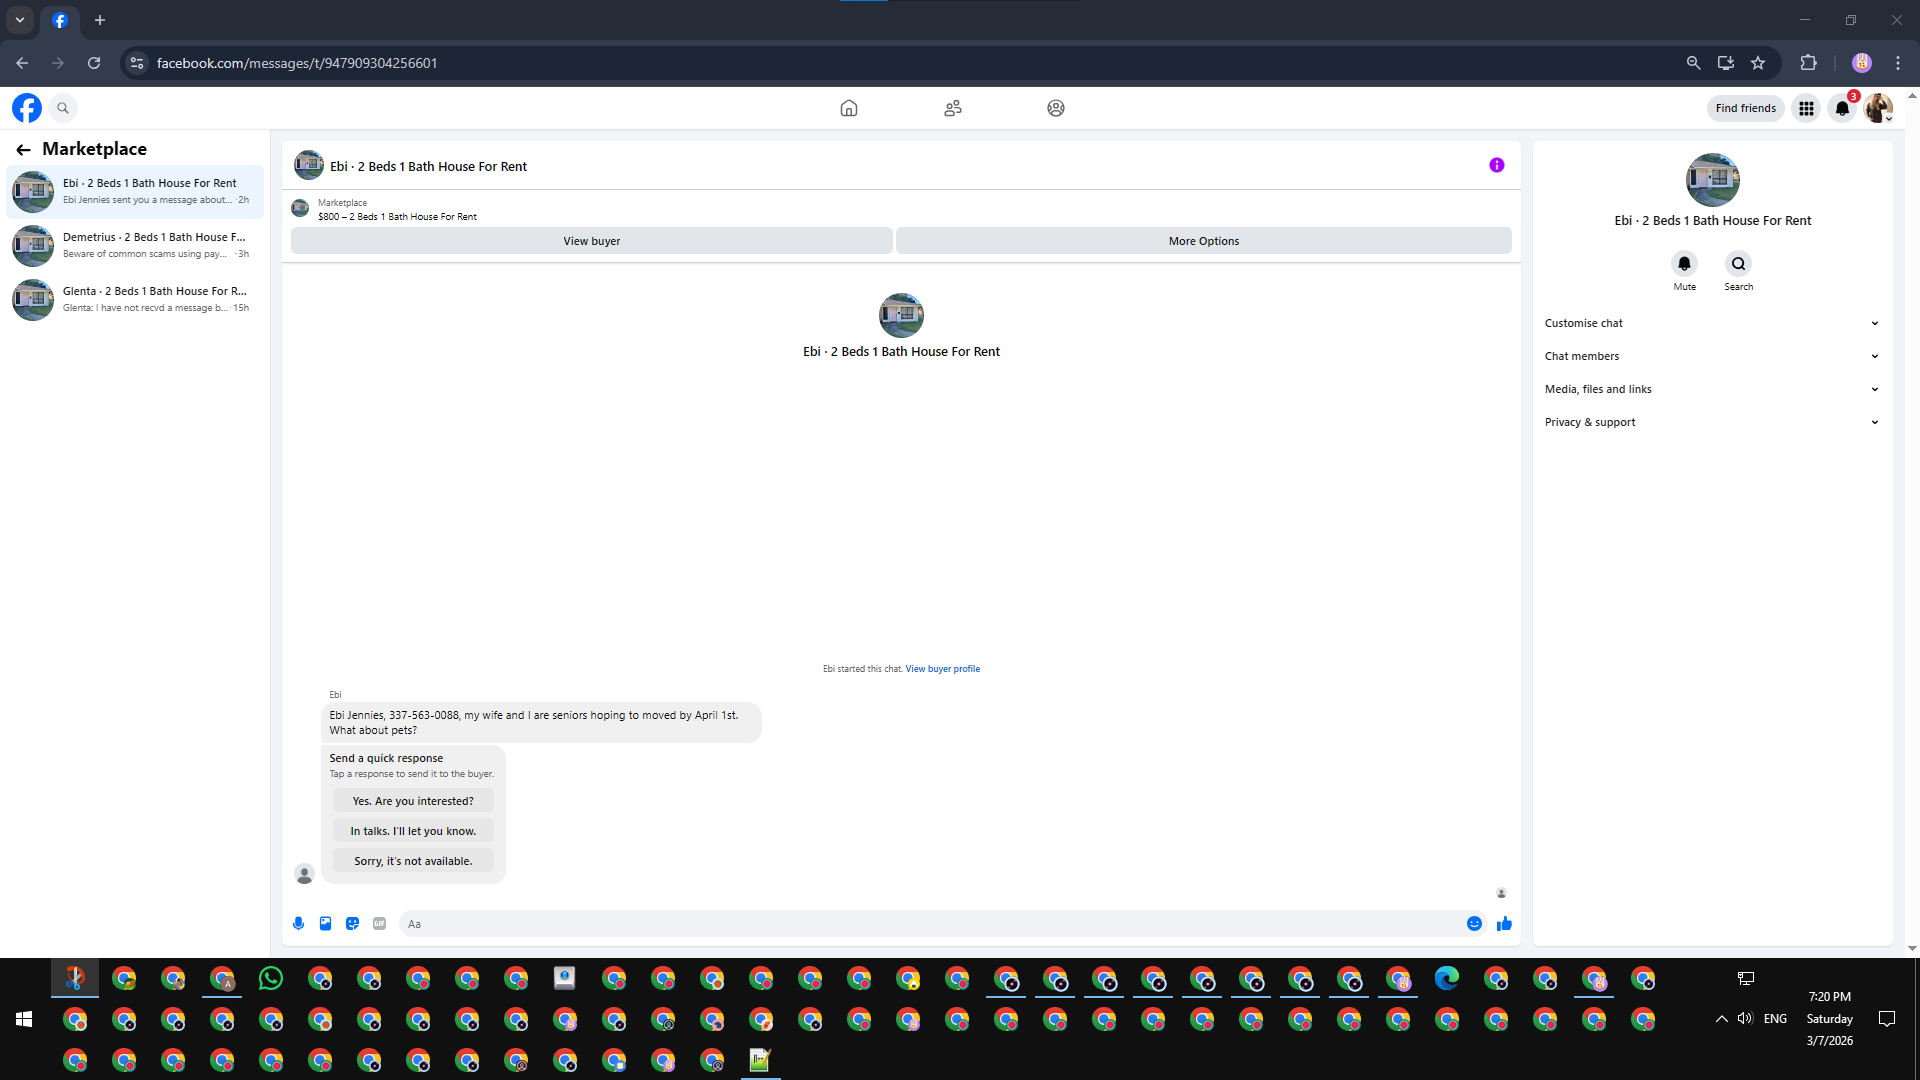The height and width of the screenshot is (1080, 1920).
Task: Expand the Privacy & support section
Action: pyautogui.click(x=1712, y=422)
